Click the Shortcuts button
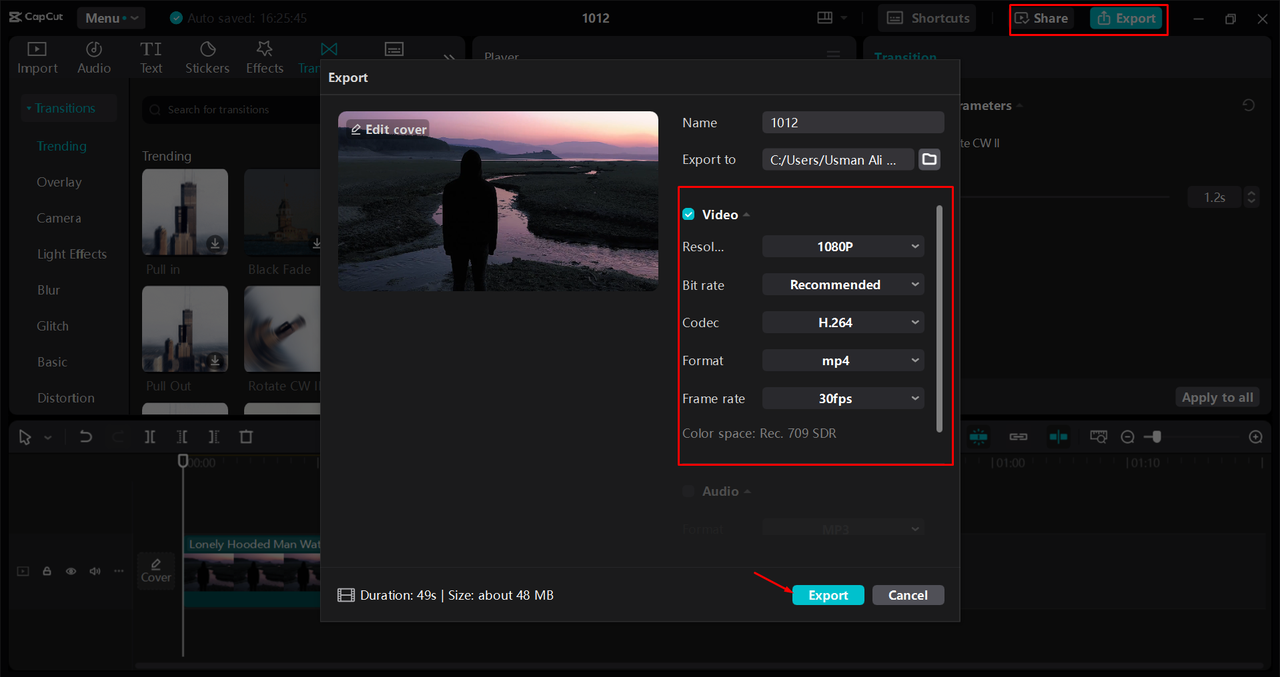This screenshot has width=1280, height=677. click(x=928, y=18)
